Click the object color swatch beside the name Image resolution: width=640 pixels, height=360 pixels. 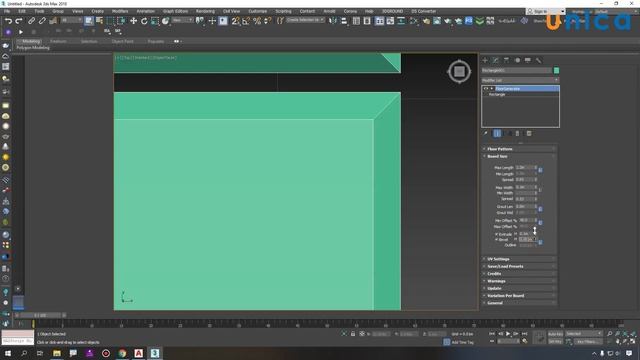pos(556,71)
